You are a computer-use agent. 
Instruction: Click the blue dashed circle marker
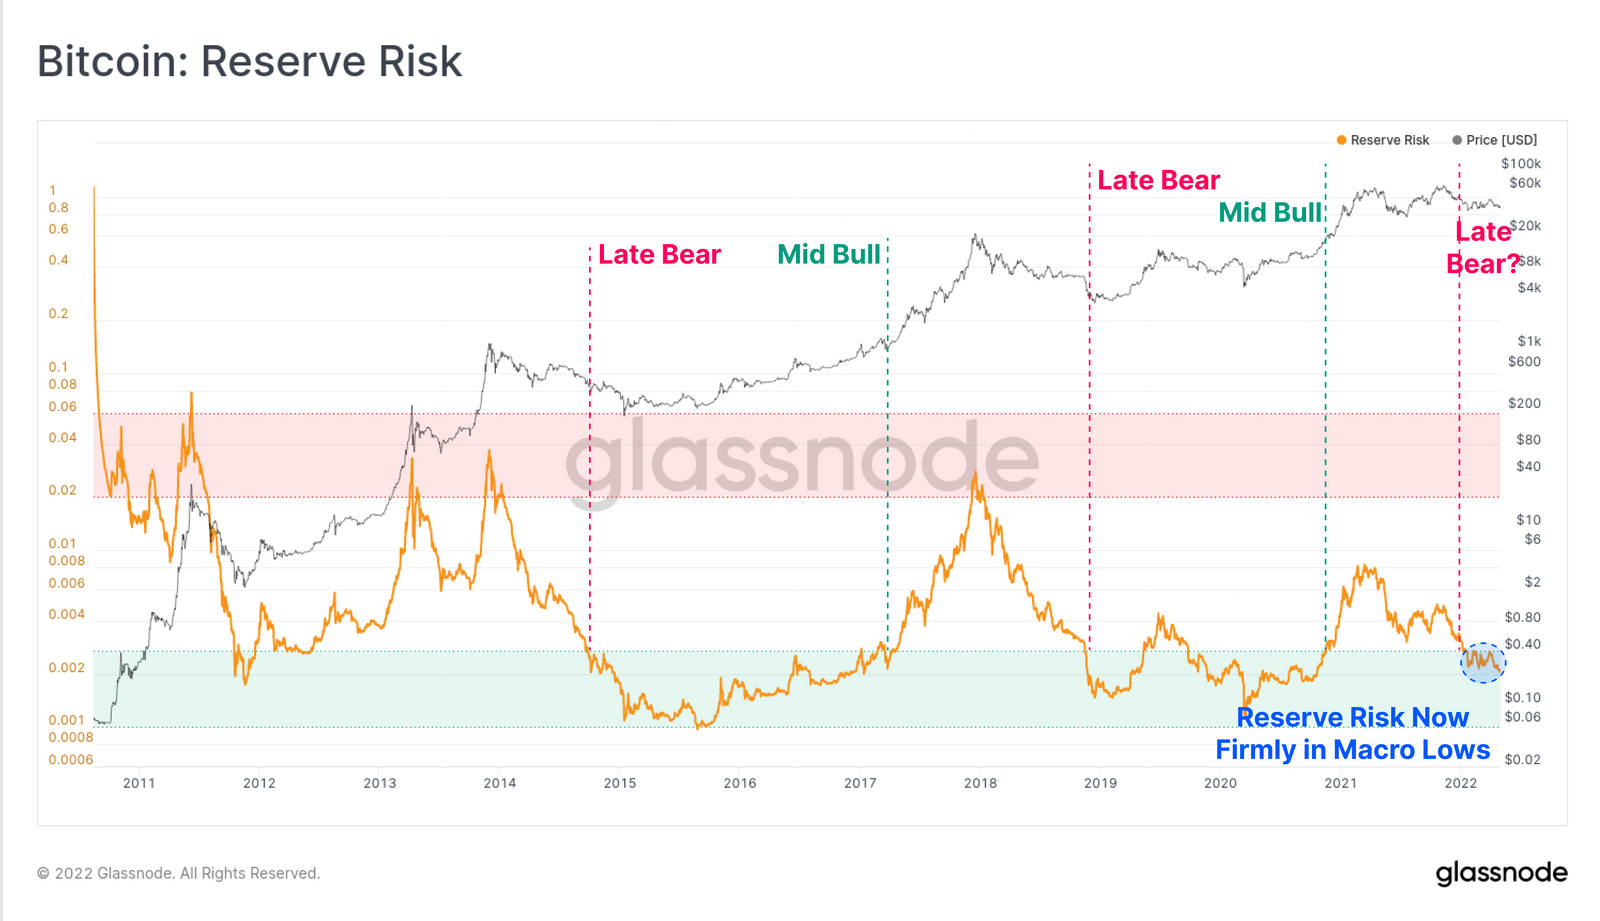[x=1483, y=662]
